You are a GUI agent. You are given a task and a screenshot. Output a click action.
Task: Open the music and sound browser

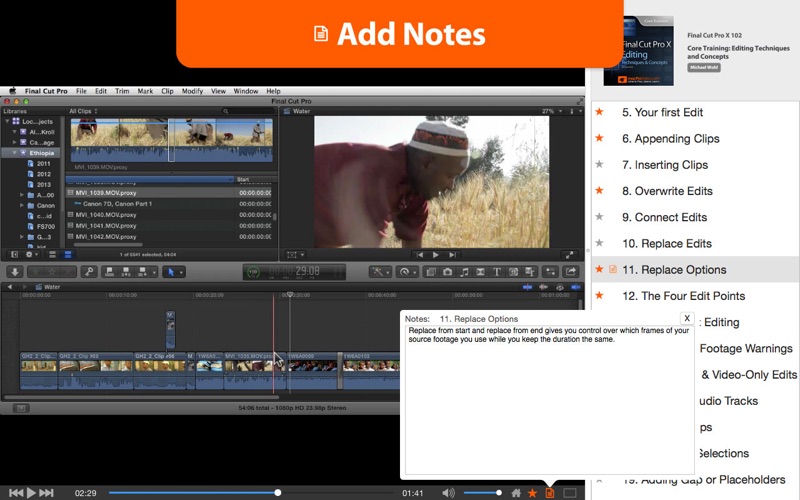tap(464, 272)
